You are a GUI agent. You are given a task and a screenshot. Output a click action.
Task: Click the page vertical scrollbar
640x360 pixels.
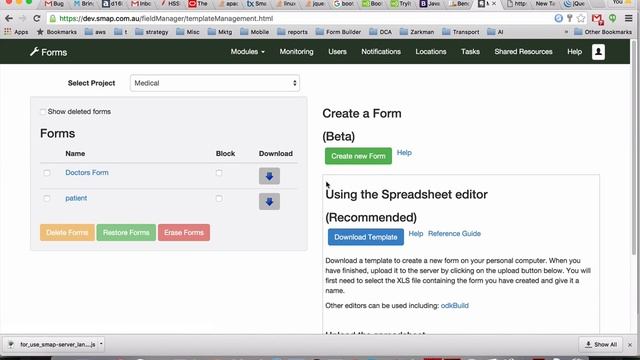(633, 148)
